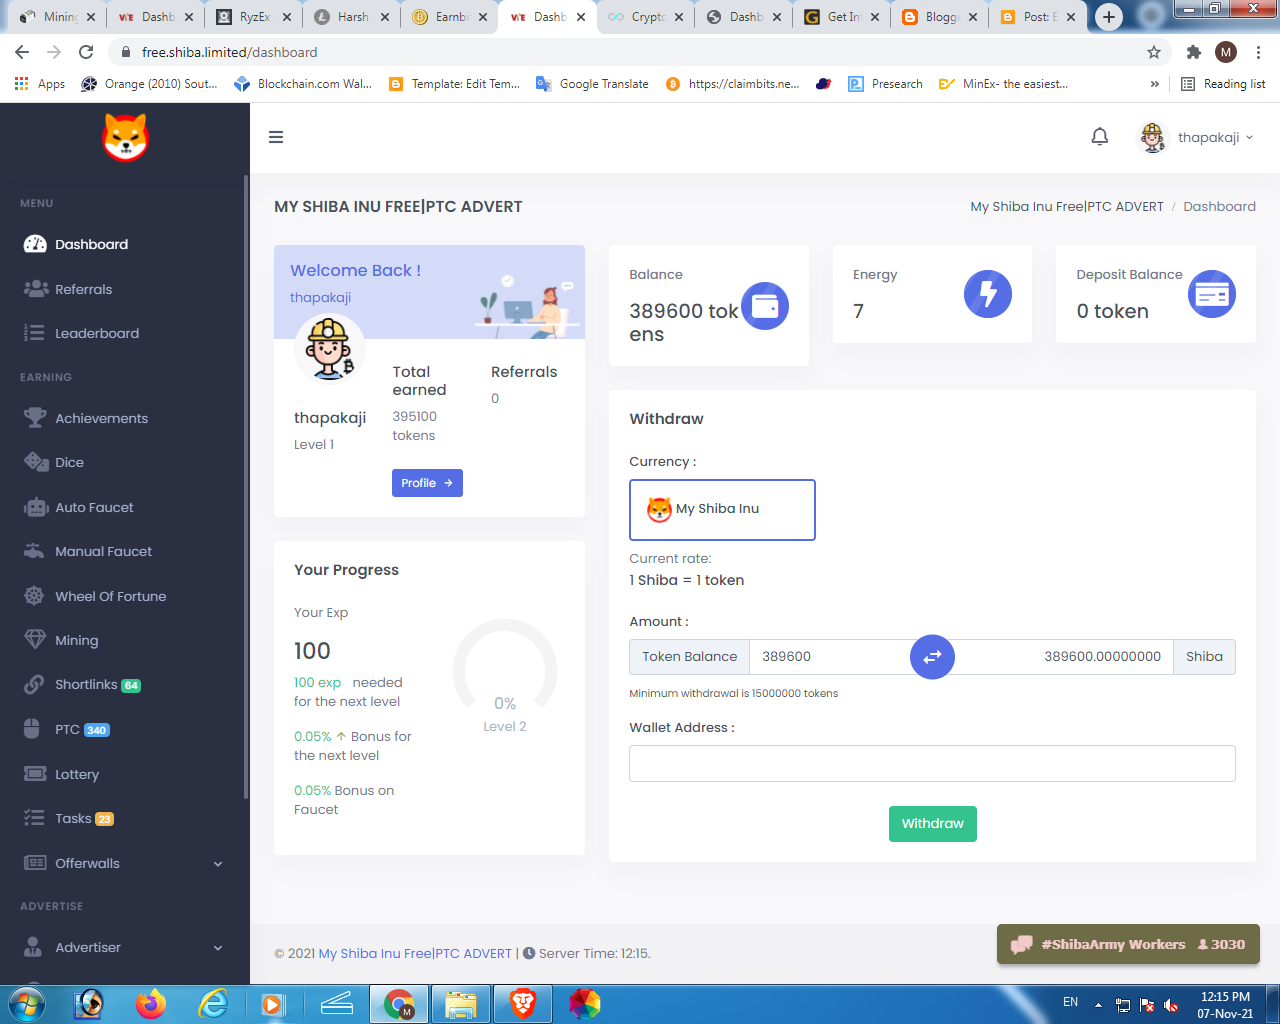Click the Shortlinks chain icon
1280x1024 pixels.
click(35, 685)
